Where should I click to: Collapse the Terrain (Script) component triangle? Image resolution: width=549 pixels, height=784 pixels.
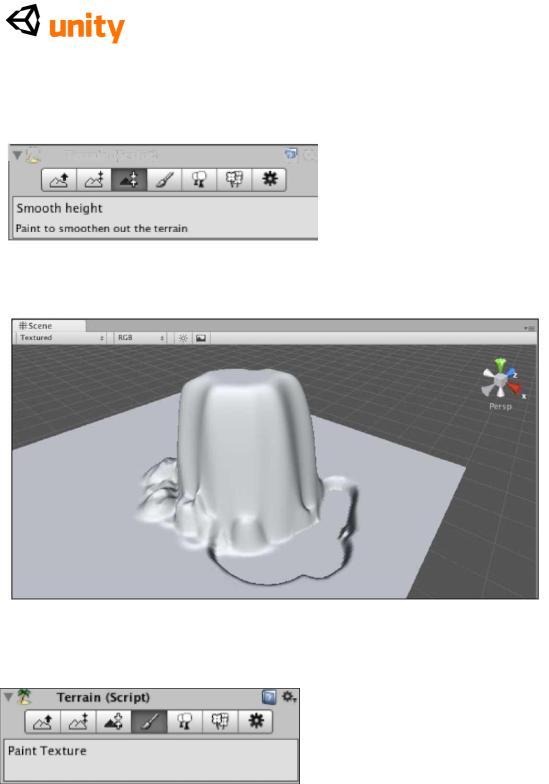8,696
